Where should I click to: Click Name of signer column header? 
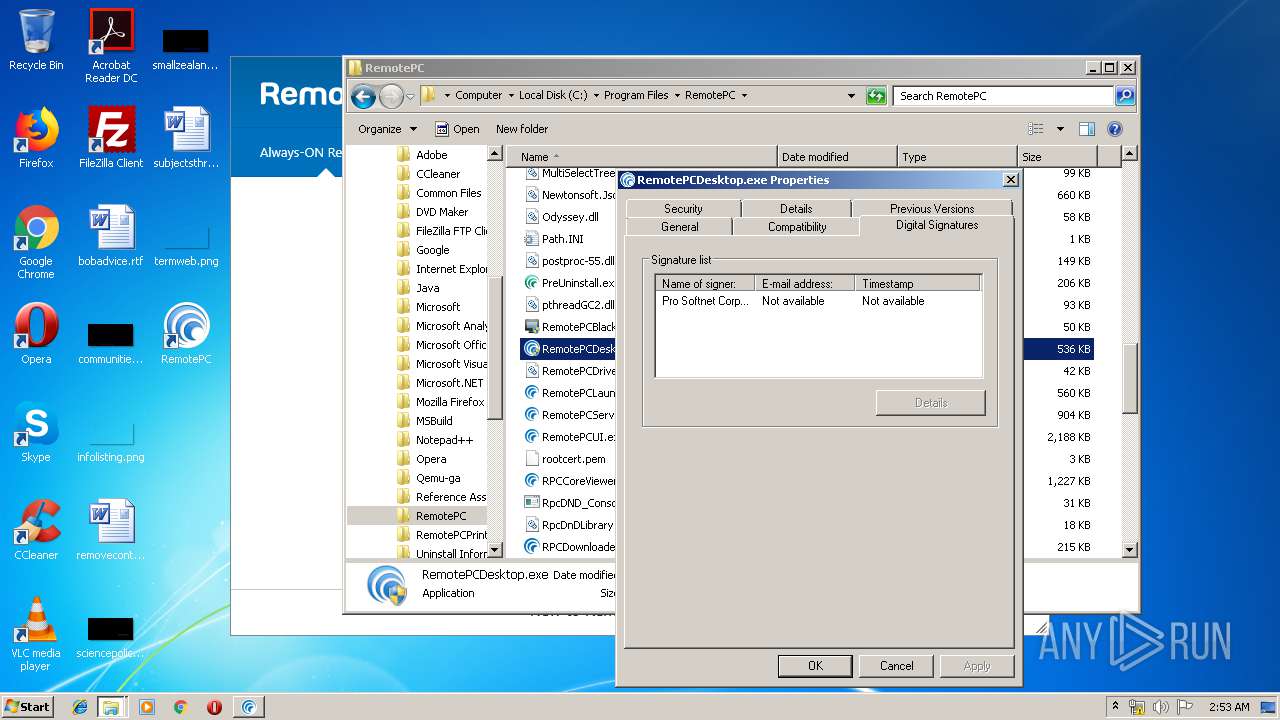click(x=705, y=284)
